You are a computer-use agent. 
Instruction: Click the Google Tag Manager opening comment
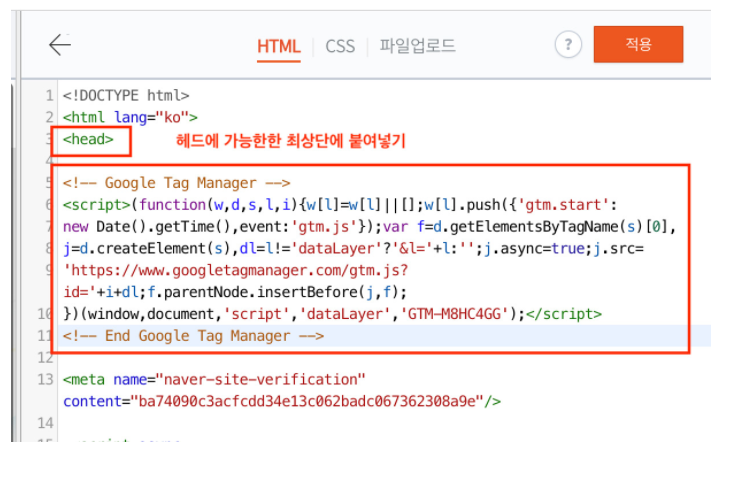(x=177, y=183)
